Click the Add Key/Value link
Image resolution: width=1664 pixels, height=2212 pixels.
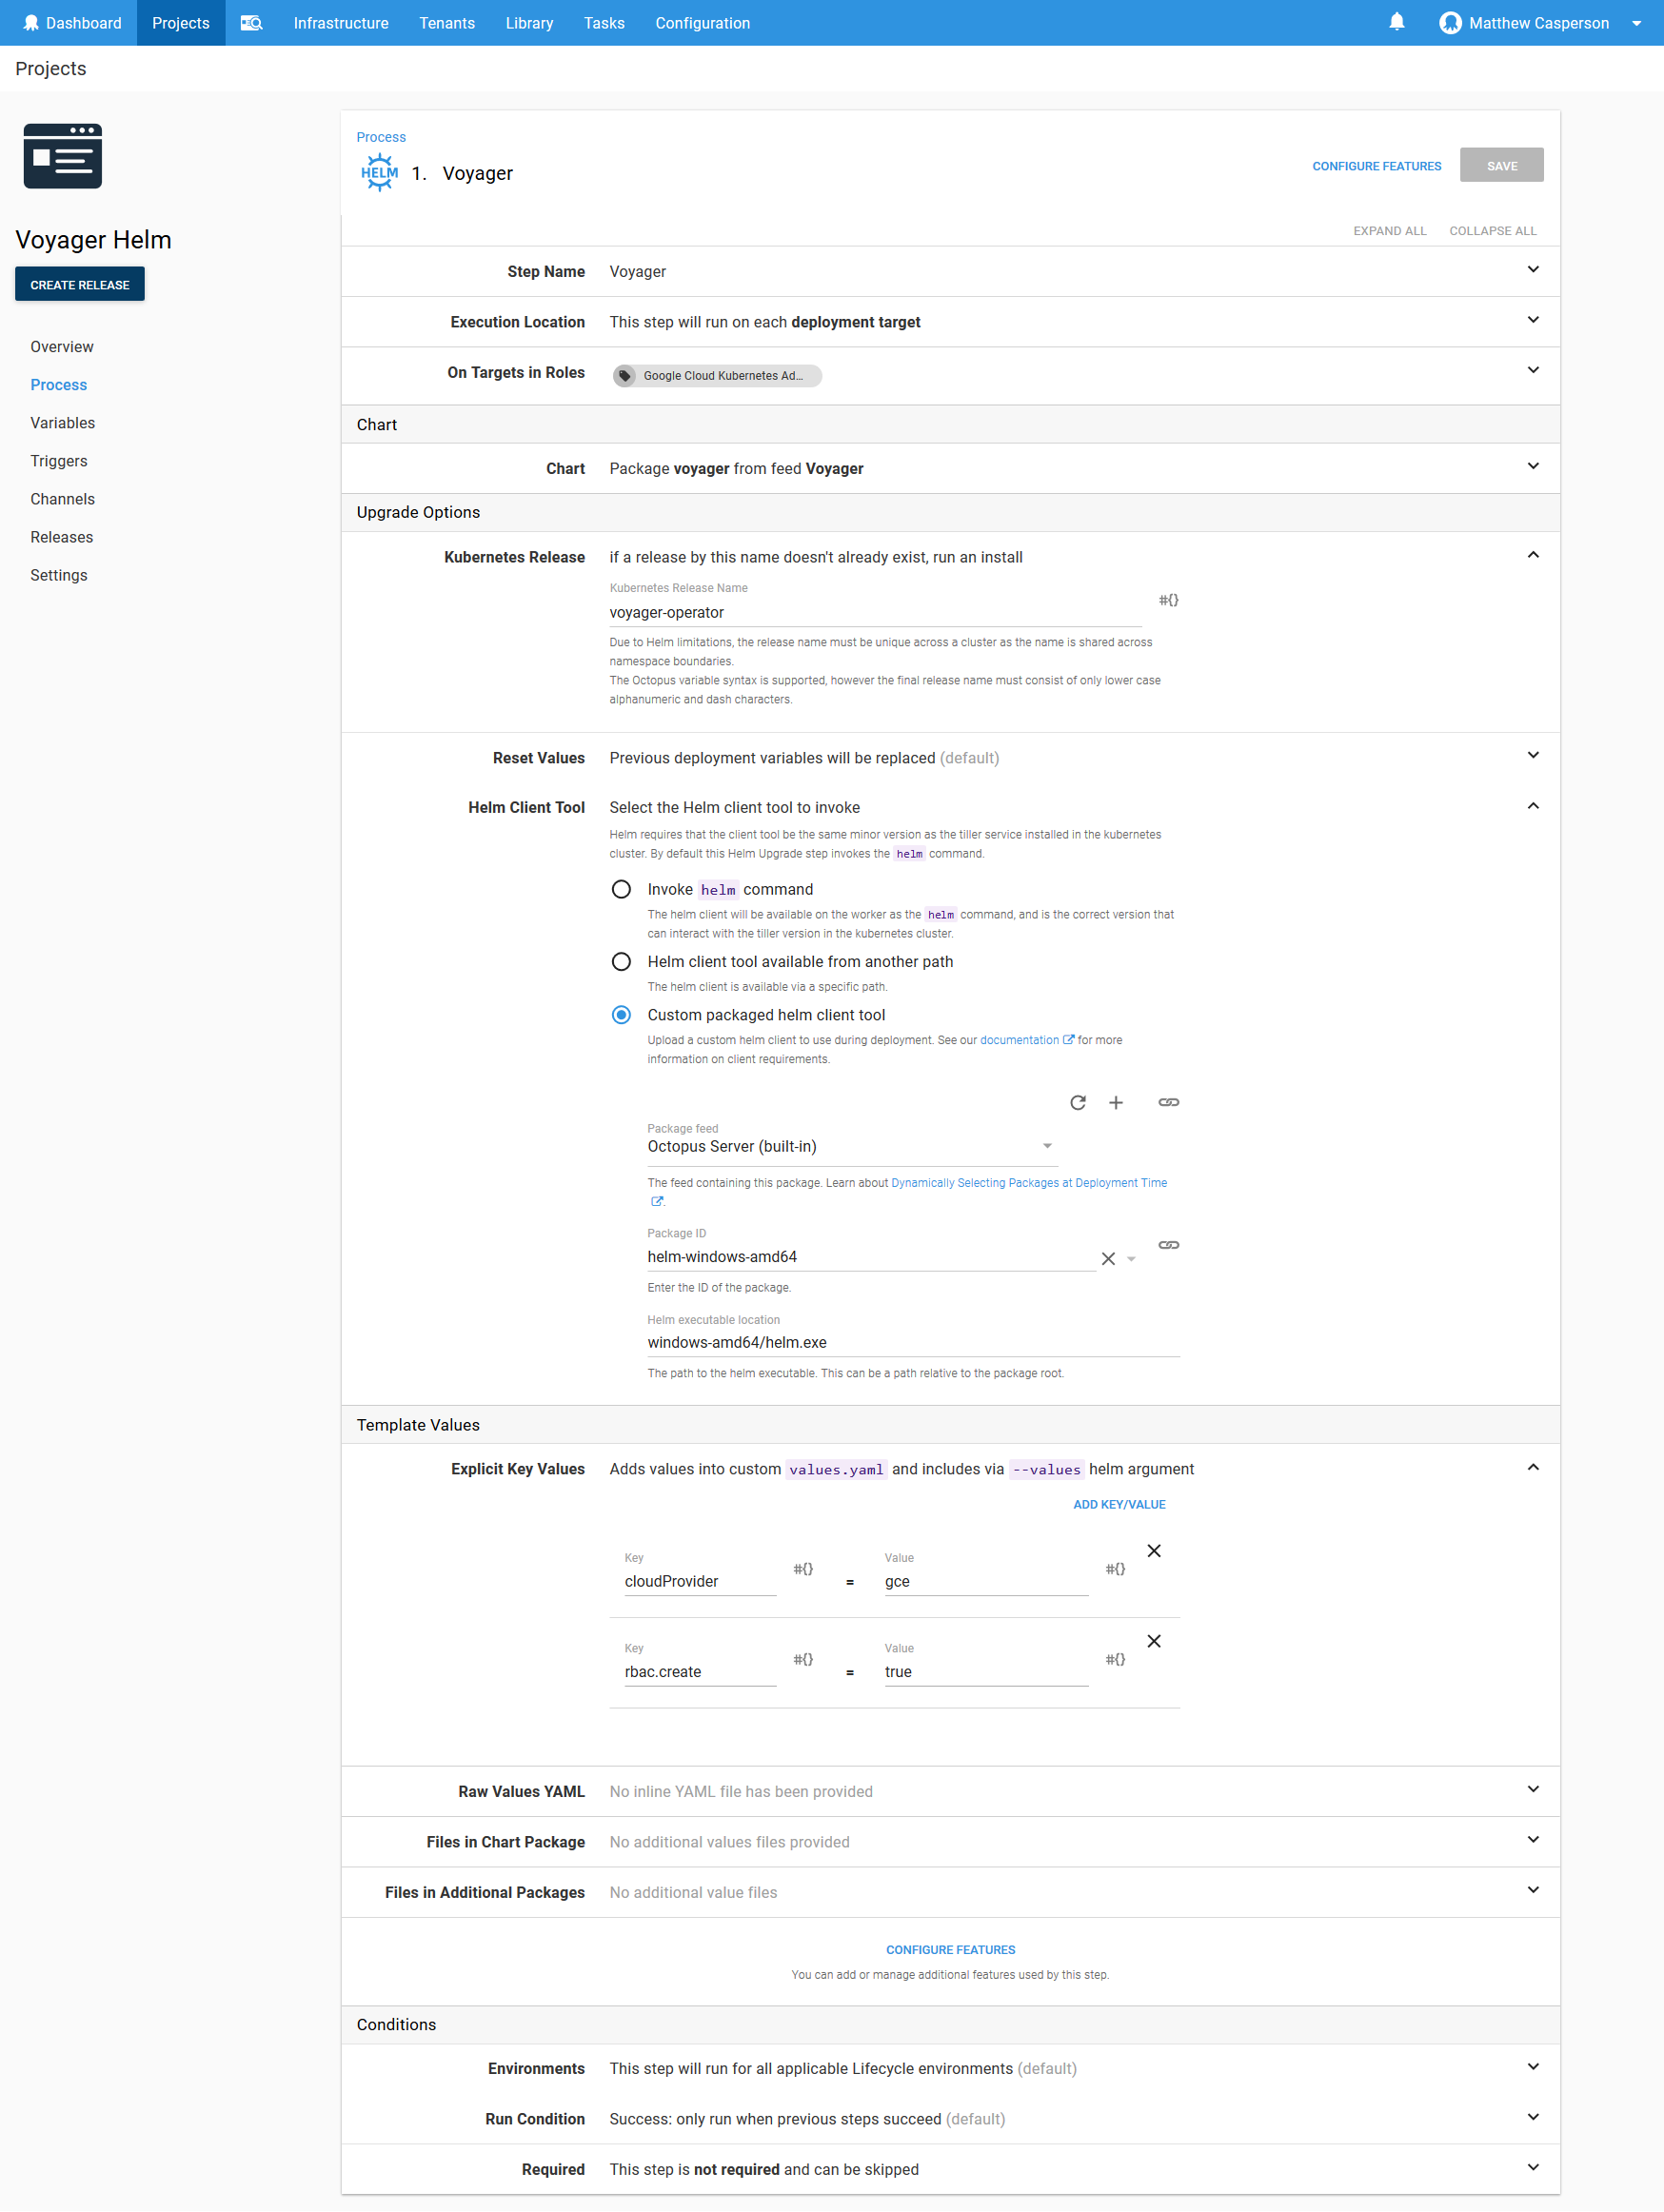tap(1118, 1504)
